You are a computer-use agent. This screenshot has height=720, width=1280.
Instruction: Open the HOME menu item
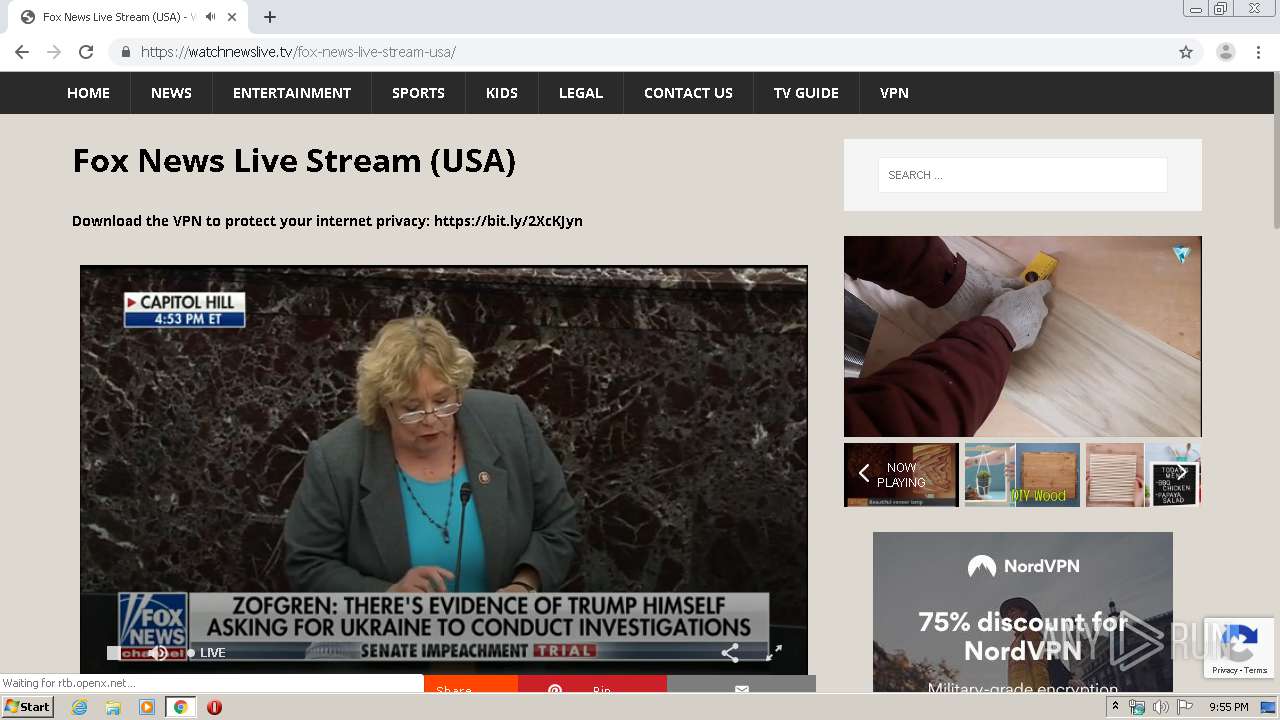pyautogui.click(x=88, y=93)
